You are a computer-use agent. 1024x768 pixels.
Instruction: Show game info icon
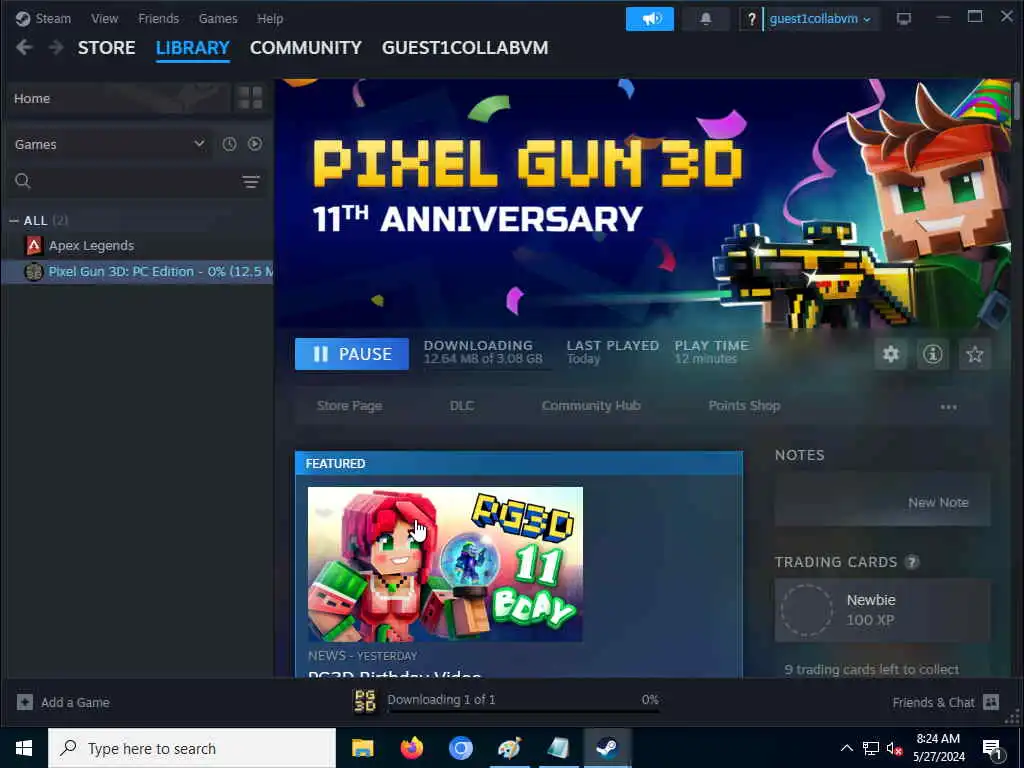click(x=933, y=354)
